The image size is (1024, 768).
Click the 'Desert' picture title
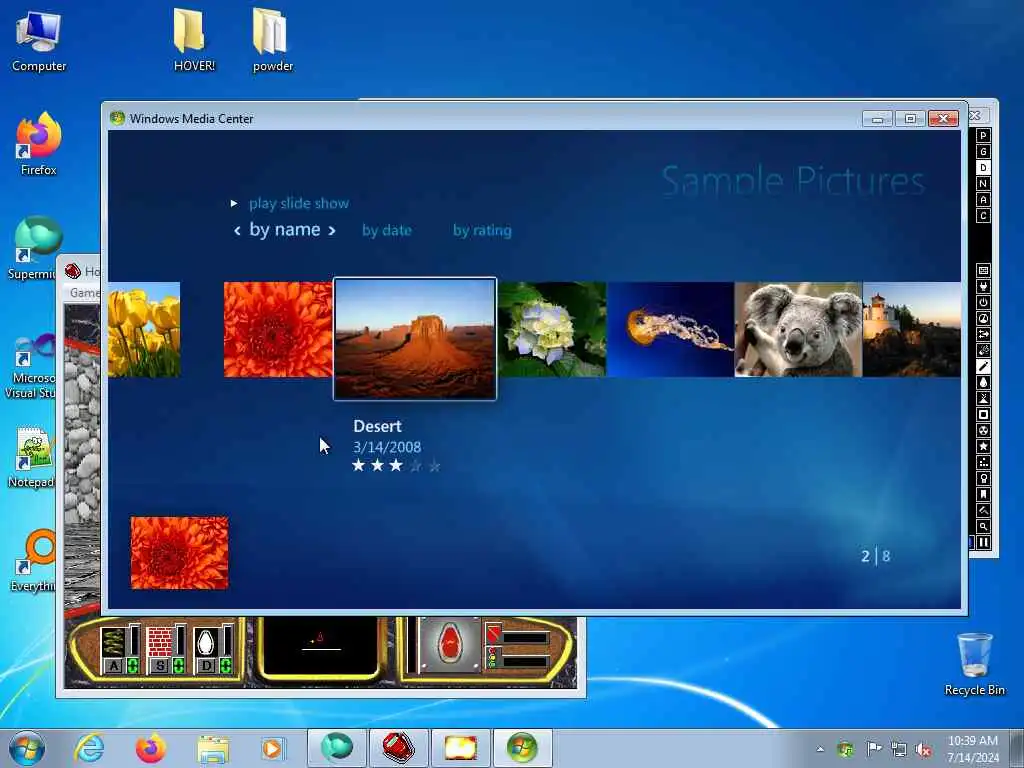pos(377,426)
